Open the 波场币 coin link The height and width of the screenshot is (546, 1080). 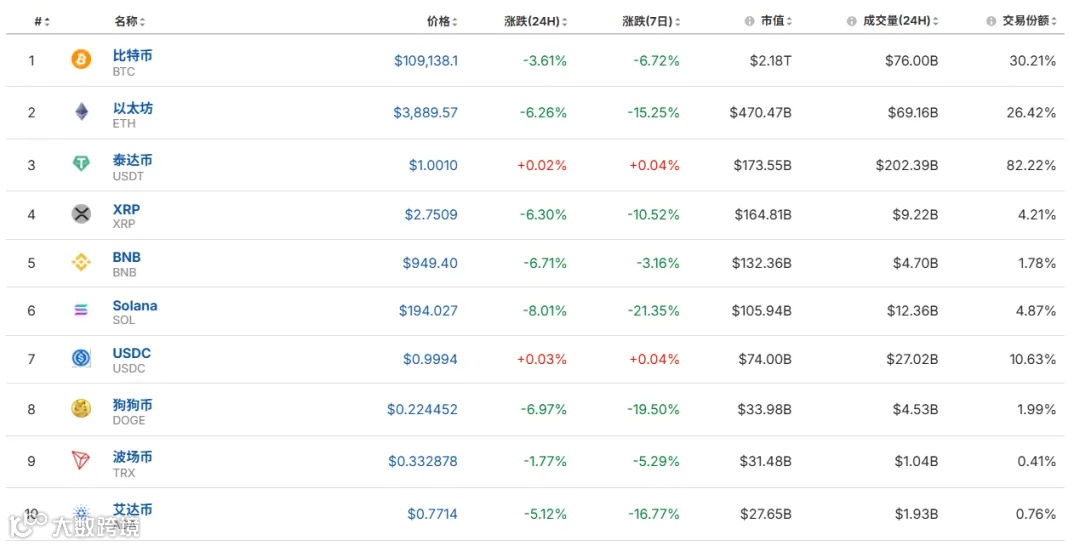pyautogui.click(x=132, y=456)
